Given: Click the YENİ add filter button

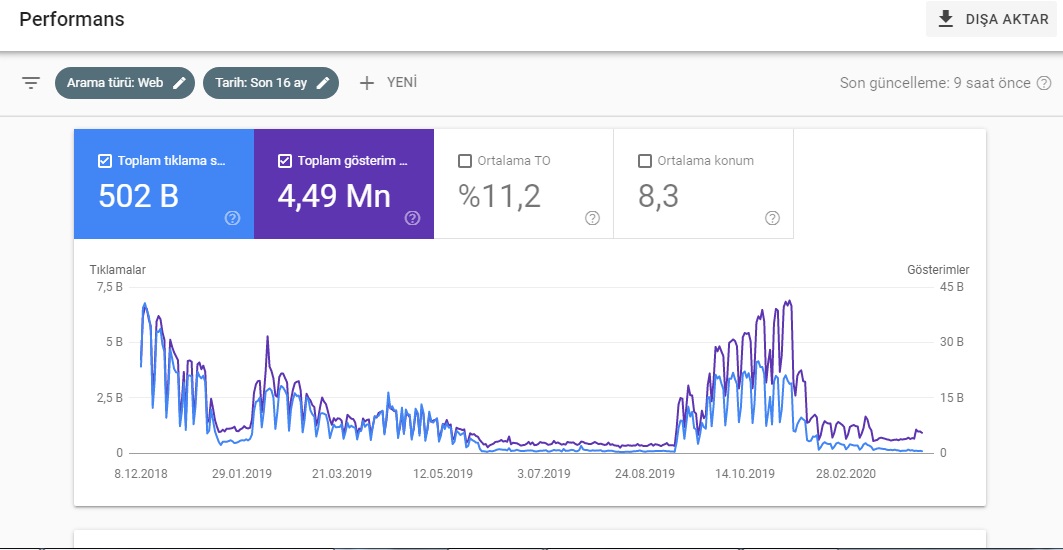Looking at the screenshot, I should (x=388, y=83).
